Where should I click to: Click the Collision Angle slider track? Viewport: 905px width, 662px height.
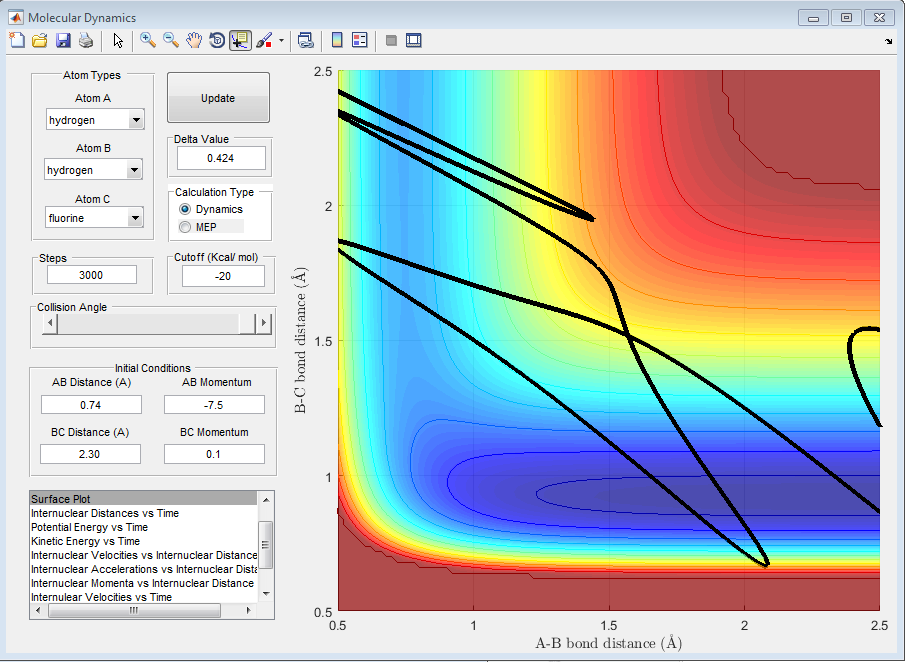coord(150,324)
